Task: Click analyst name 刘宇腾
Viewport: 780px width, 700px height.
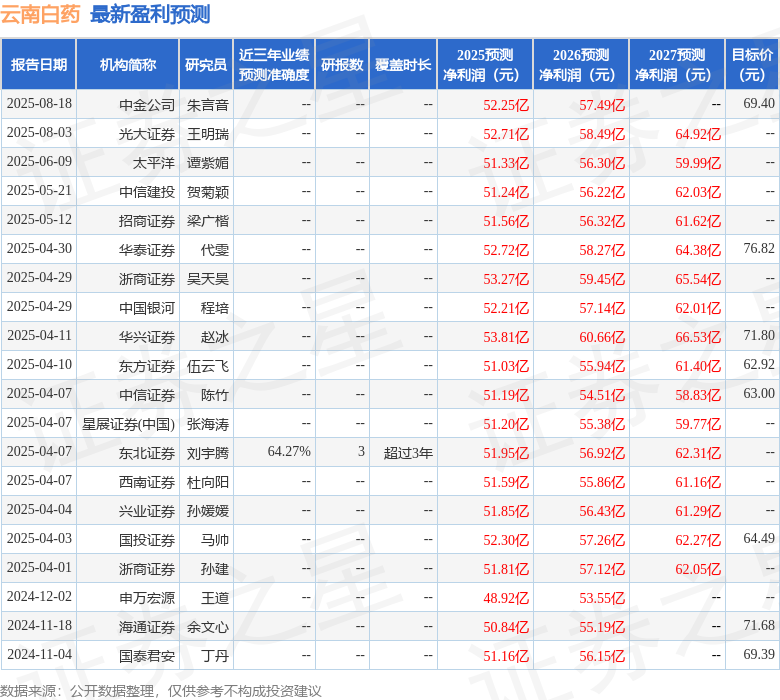Action: click(207, 452)
